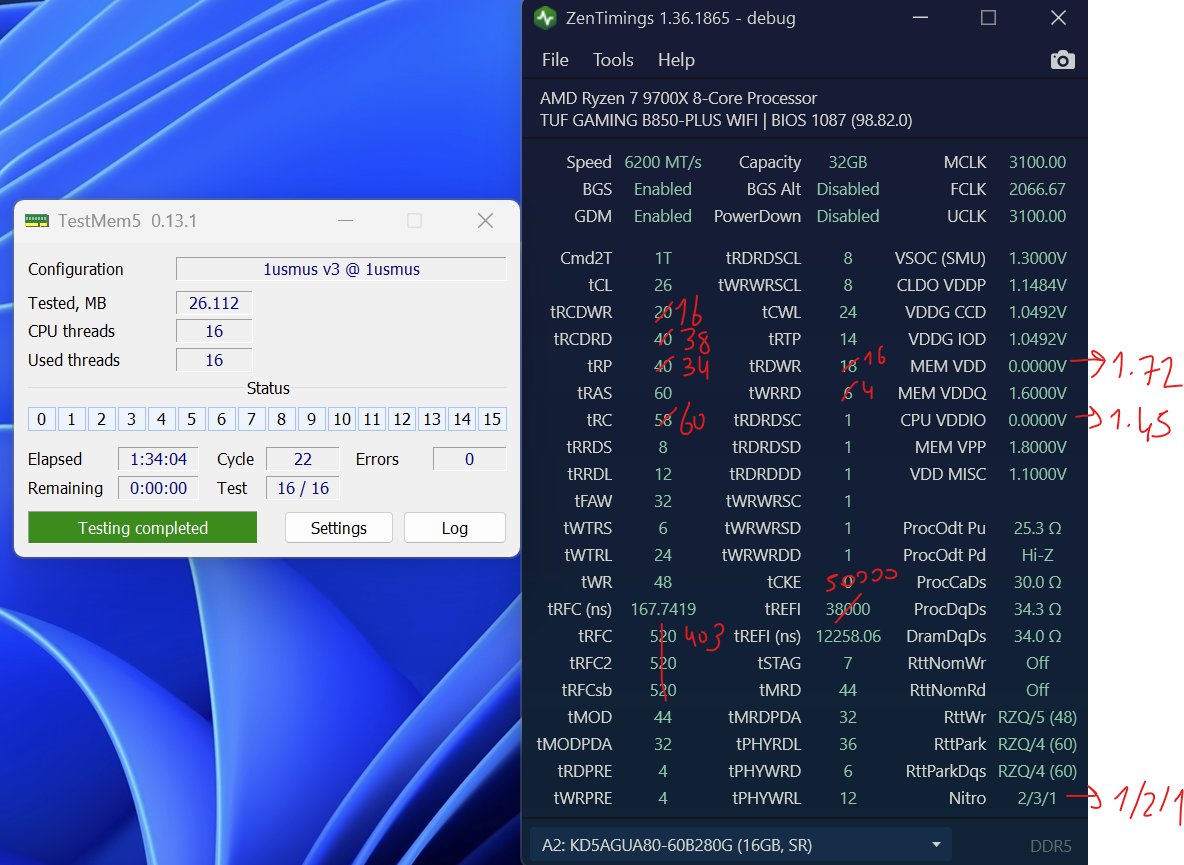
Task: Click the AMD Ryzen 7 9700X processor name
Action: 678,98
